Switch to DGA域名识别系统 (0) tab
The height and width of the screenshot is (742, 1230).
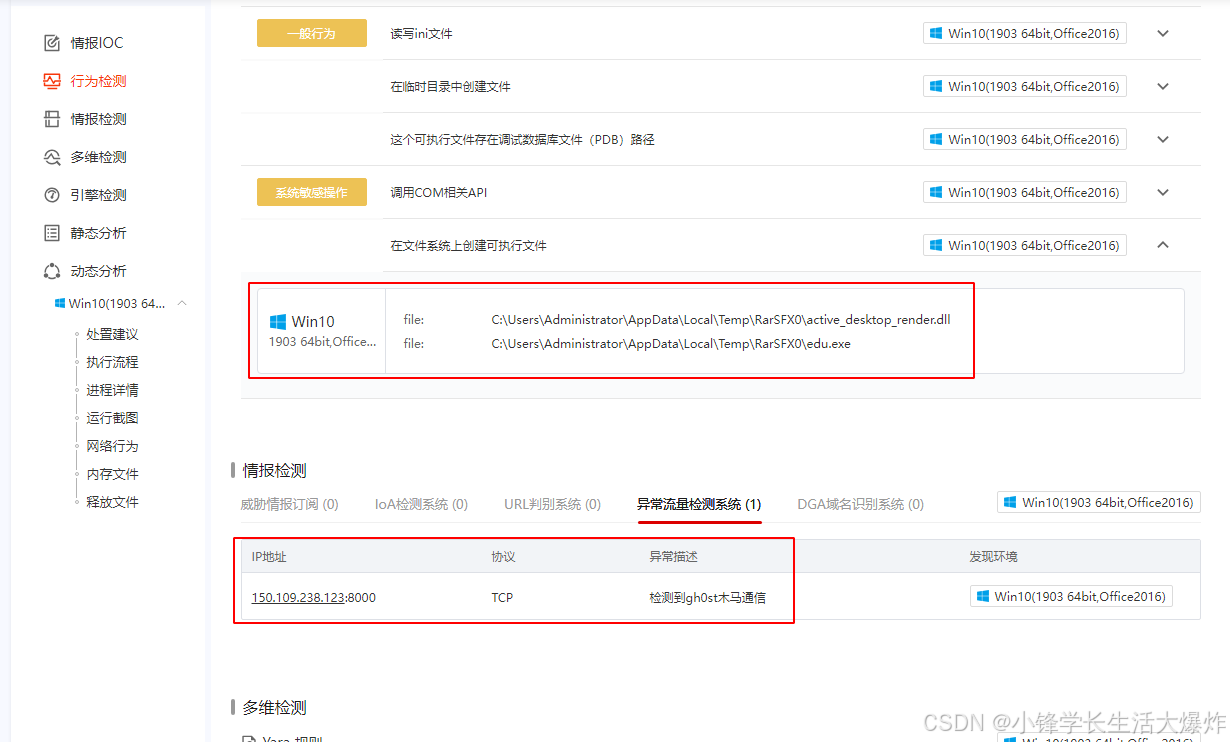tap(861, 504)
